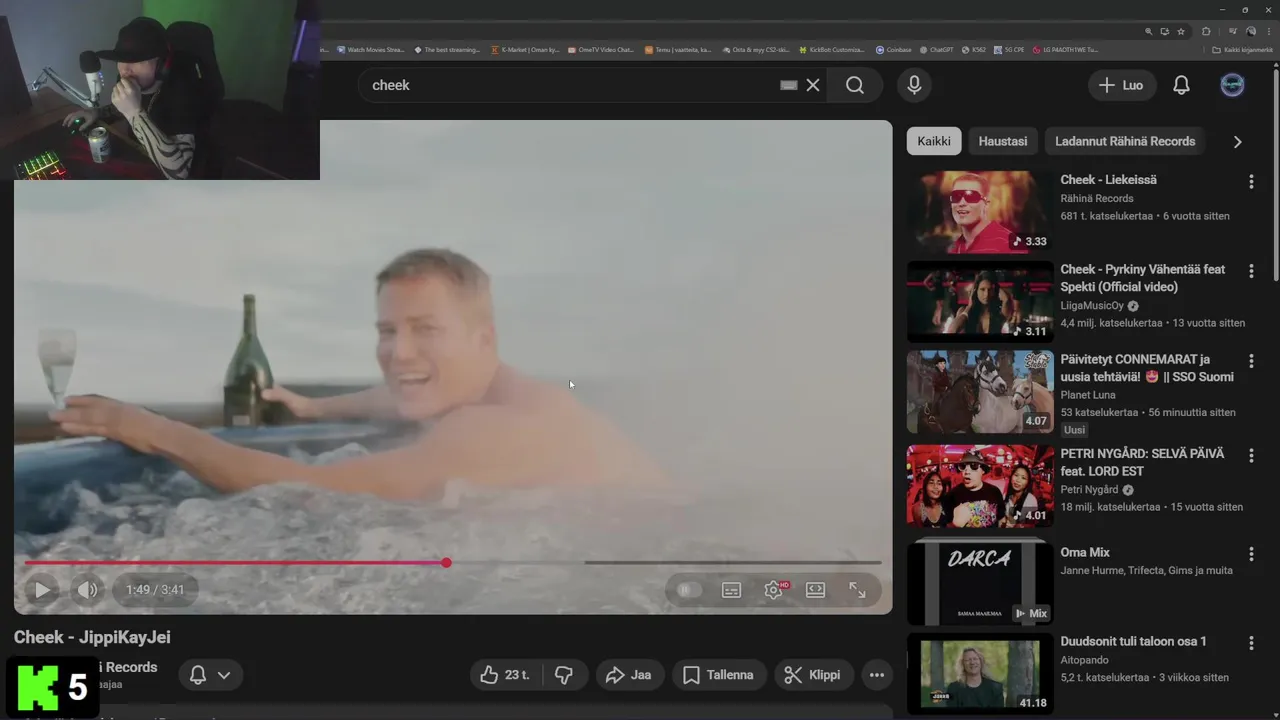Open options for the Duudsonit tuli taloon video
The height and width of the screenshot is (720, 1280).
(1251, 643)
